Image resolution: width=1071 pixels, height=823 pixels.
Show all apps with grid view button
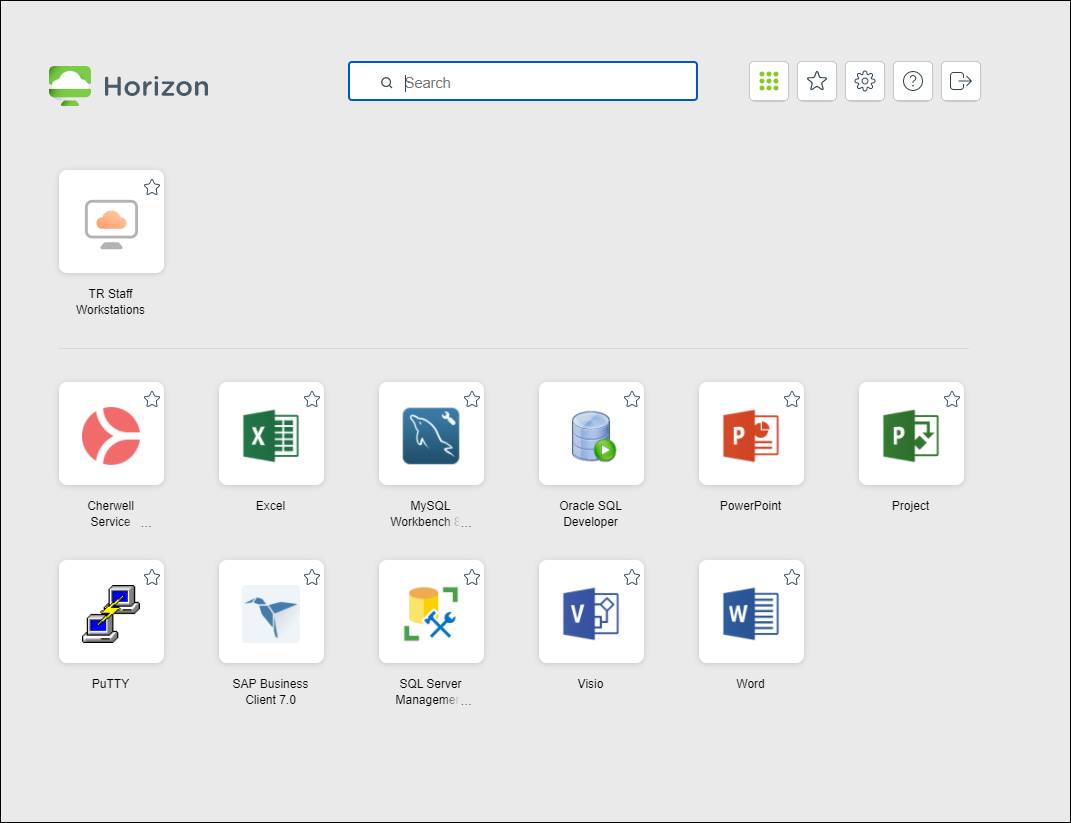pyautogui.click(x=768, y=81)
